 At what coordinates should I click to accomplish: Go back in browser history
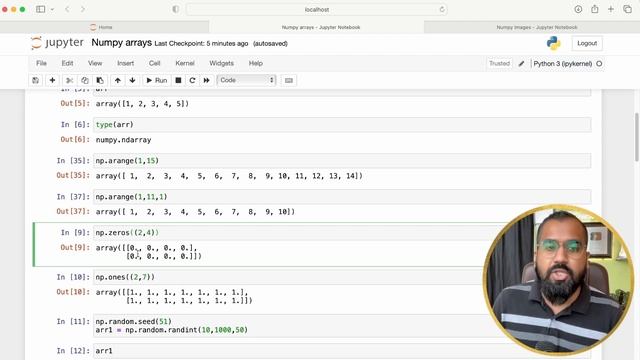point(67,9)
